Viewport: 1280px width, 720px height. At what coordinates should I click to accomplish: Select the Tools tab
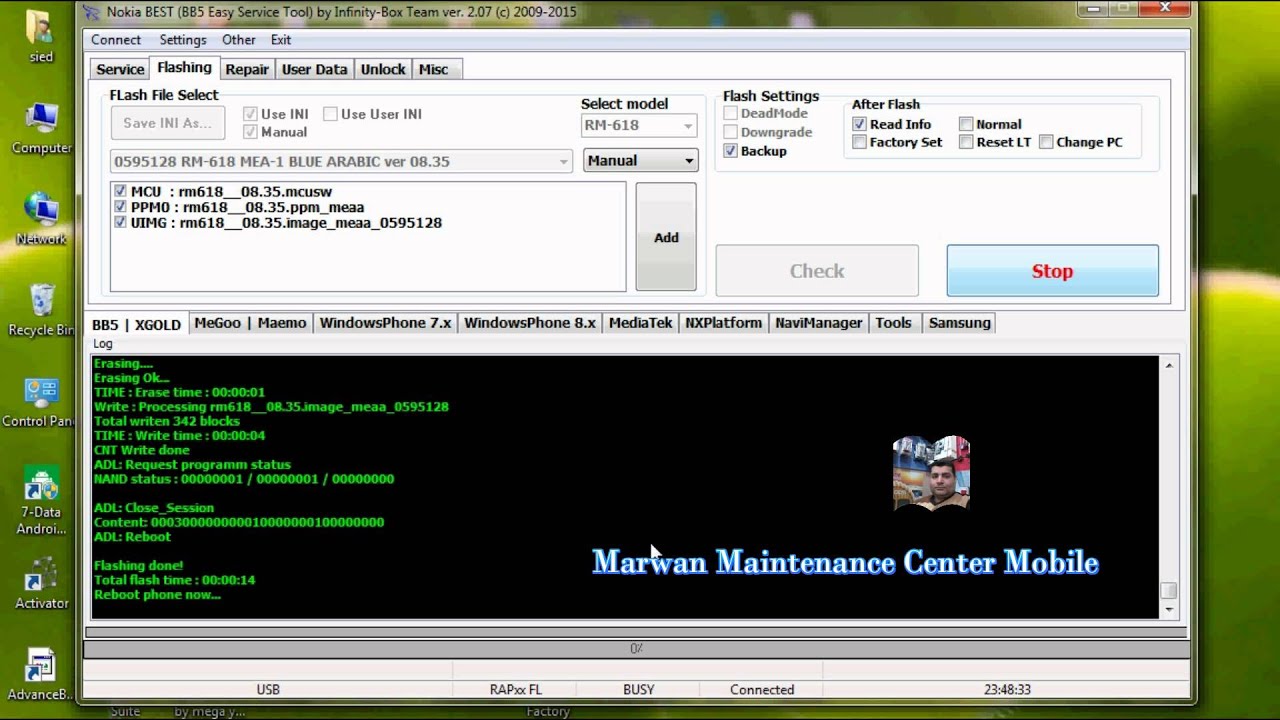[x=893, y=323]
